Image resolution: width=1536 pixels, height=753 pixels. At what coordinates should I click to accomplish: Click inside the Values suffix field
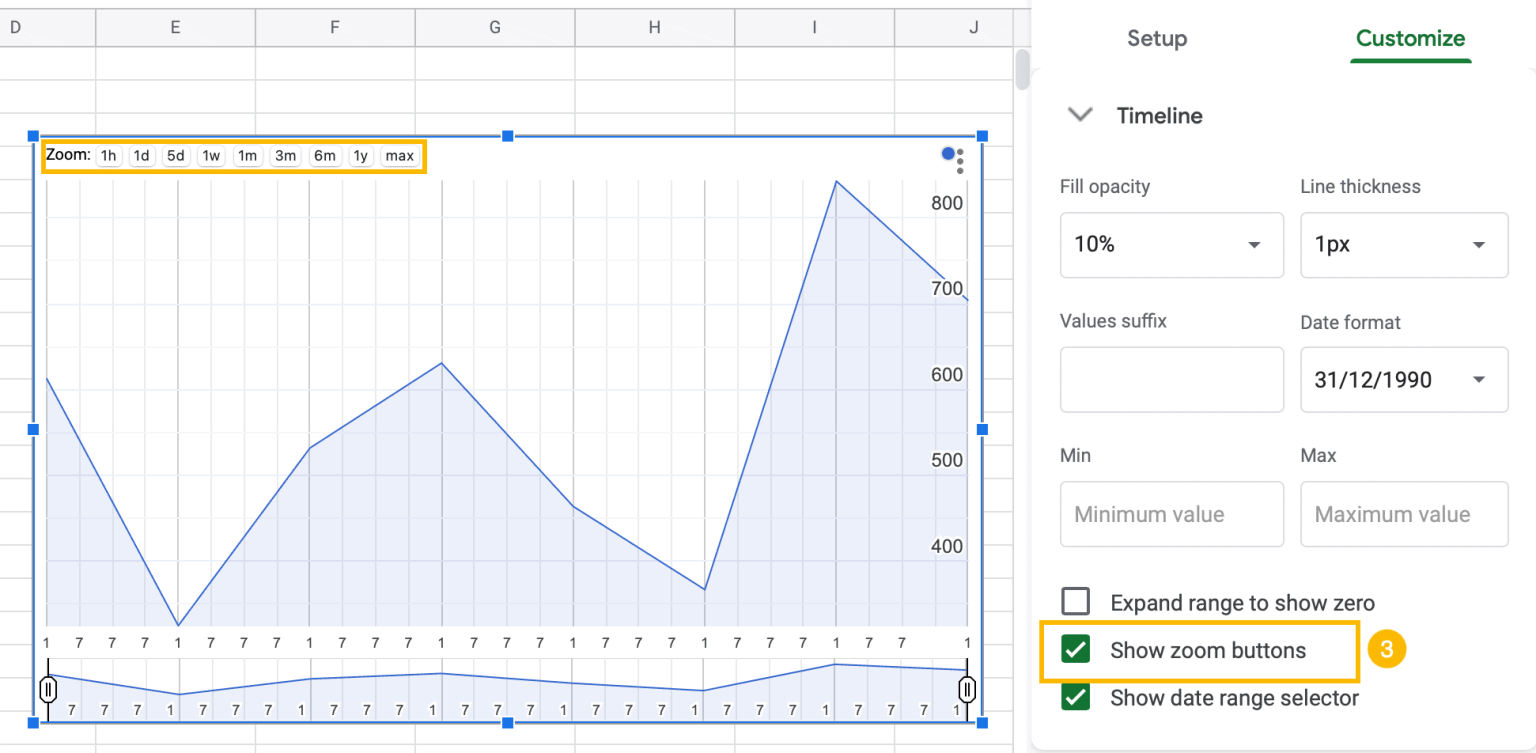pos(1171,379)
